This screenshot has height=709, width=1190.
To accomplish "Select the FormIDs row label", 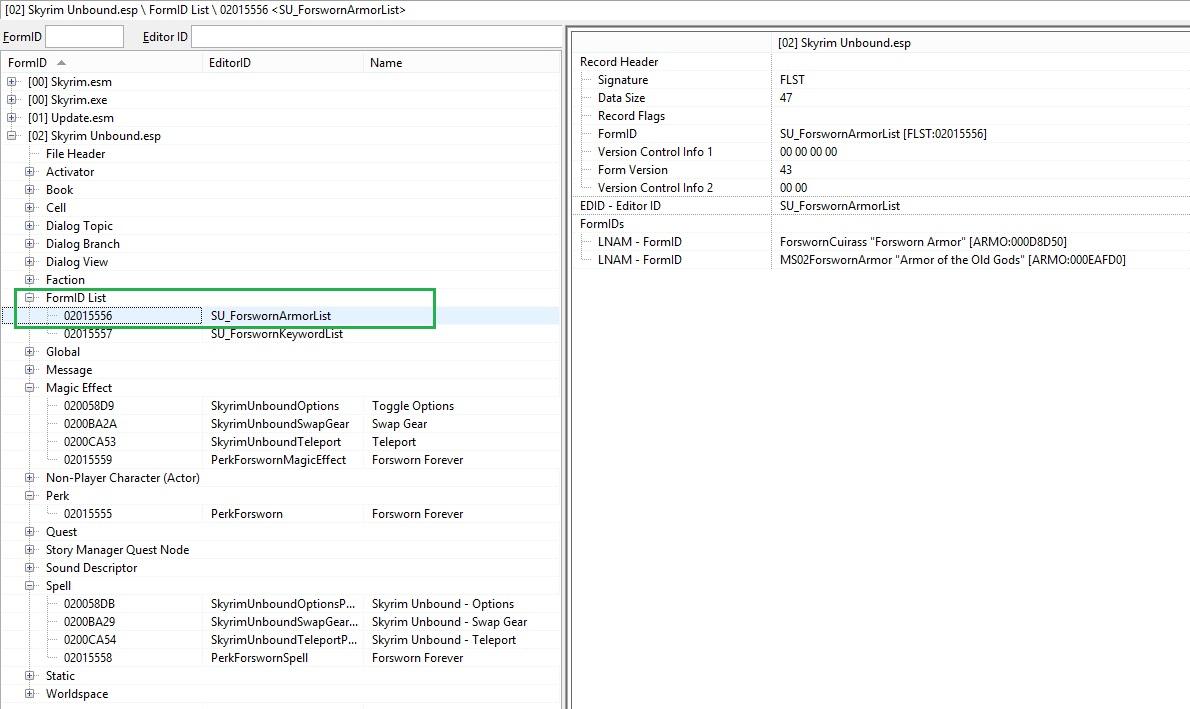I will (602, 224).
